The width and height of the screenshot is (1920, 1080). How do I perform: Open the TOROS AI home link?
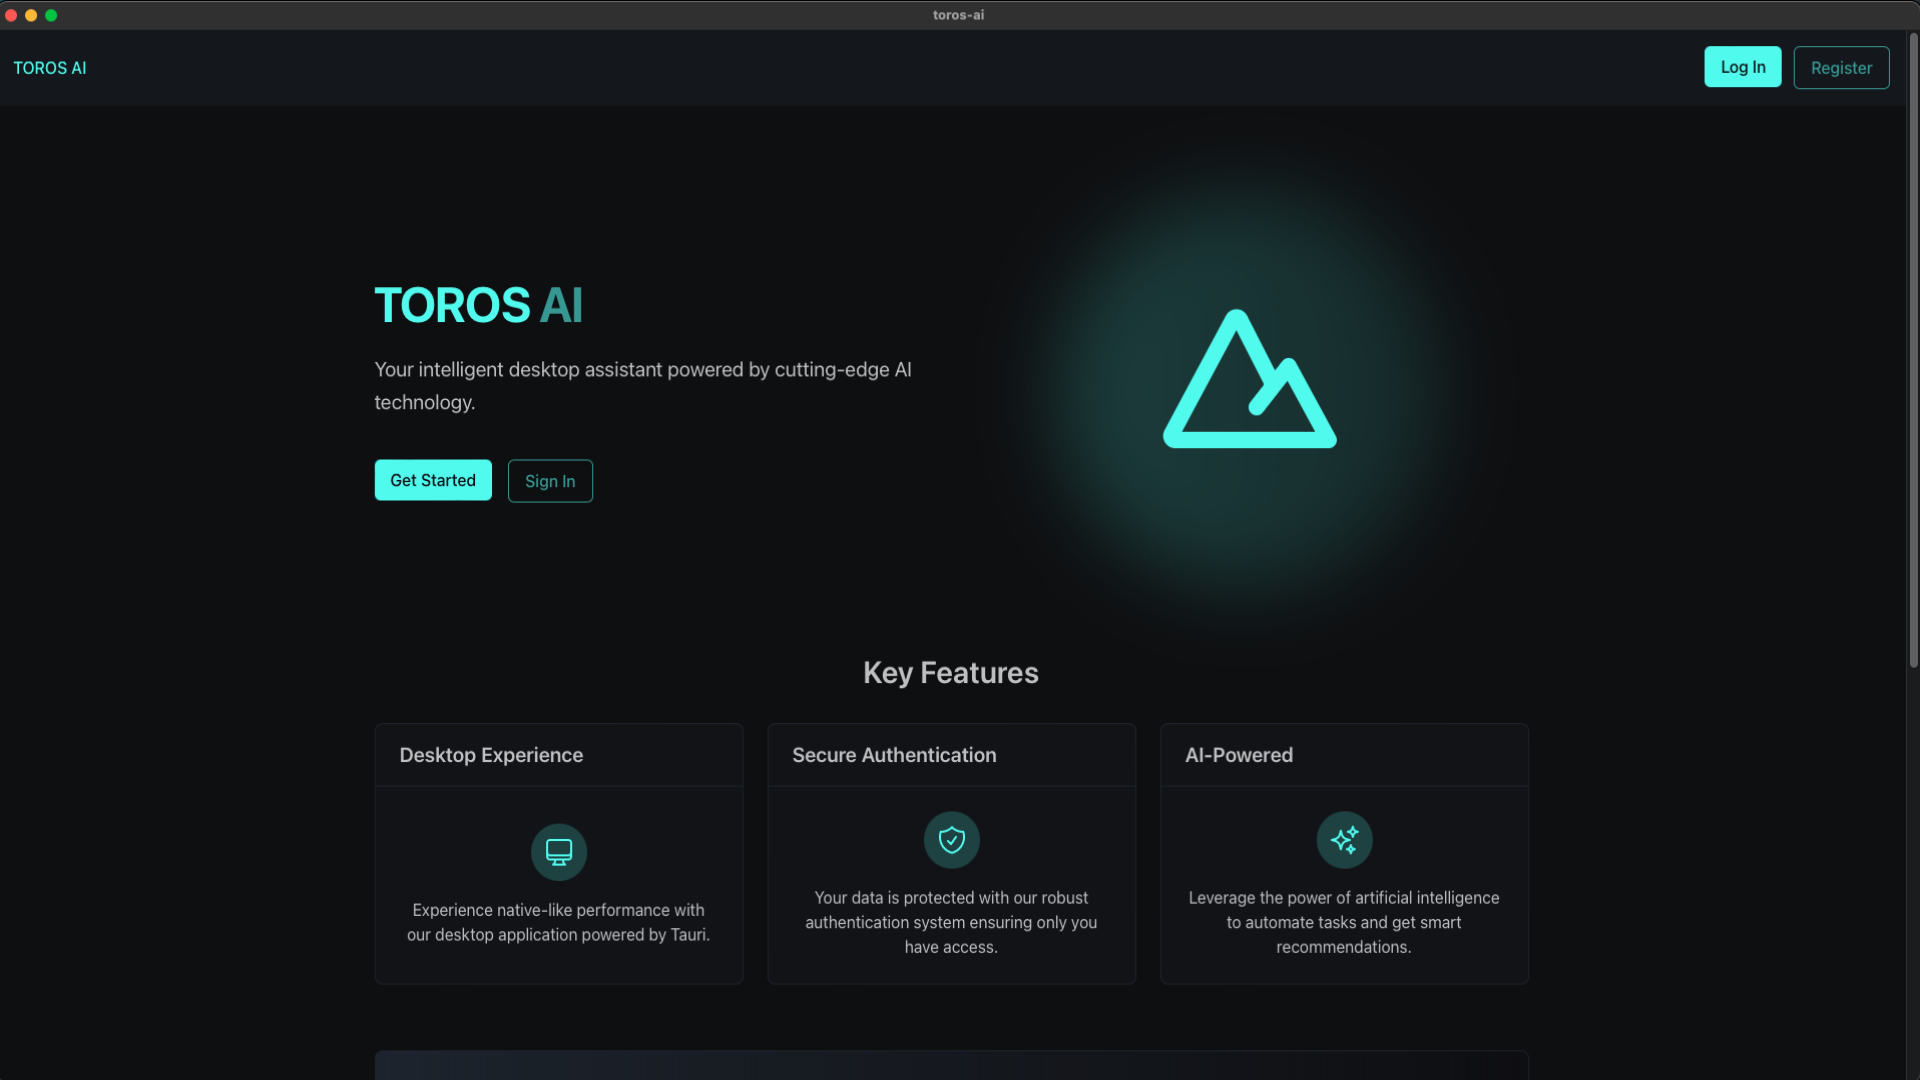pyautogui.click(x=50, y=68)
